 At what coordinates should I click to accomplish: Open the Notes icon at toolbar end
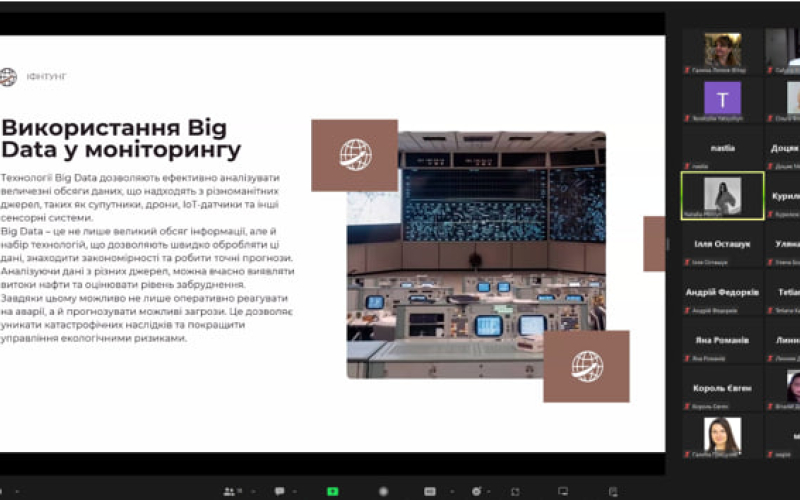pos(613,491)
